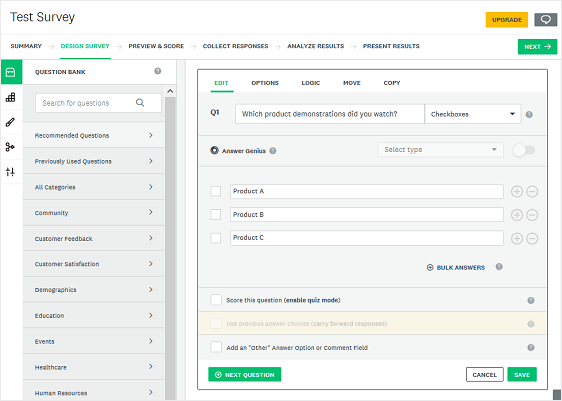562x401 pixels.
Task: Click help icon for Other answer option
Action: (x=531, y=347)
